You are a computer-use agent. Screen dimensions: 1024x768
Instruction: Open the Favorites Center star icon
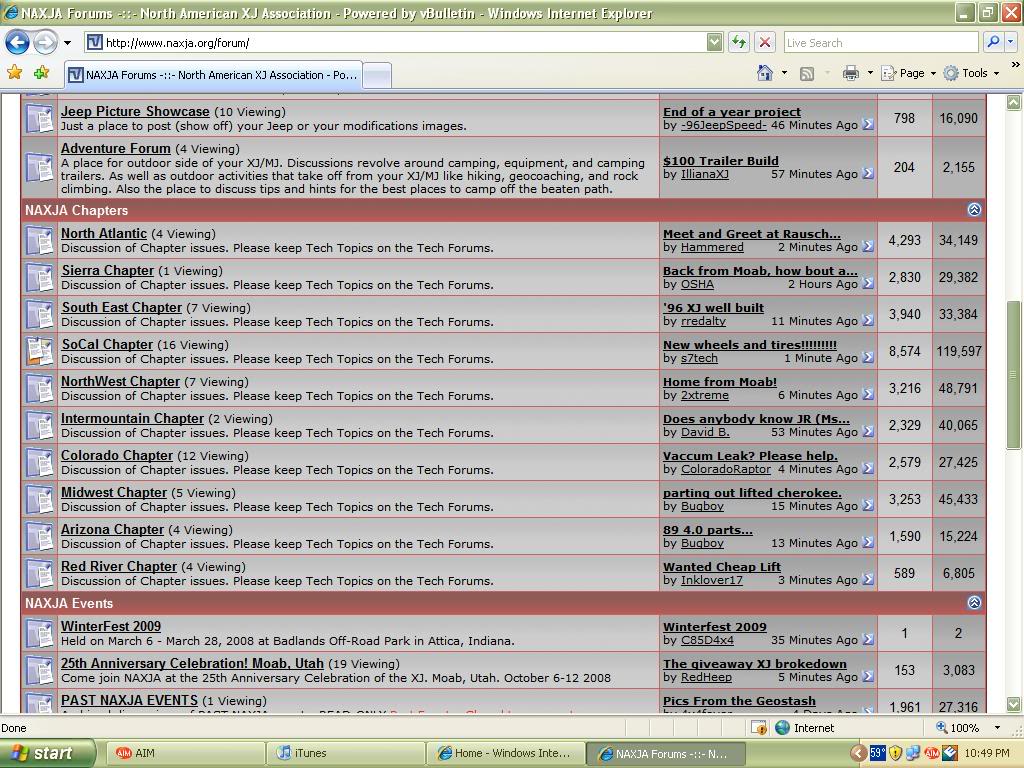[x=14, y=73]
